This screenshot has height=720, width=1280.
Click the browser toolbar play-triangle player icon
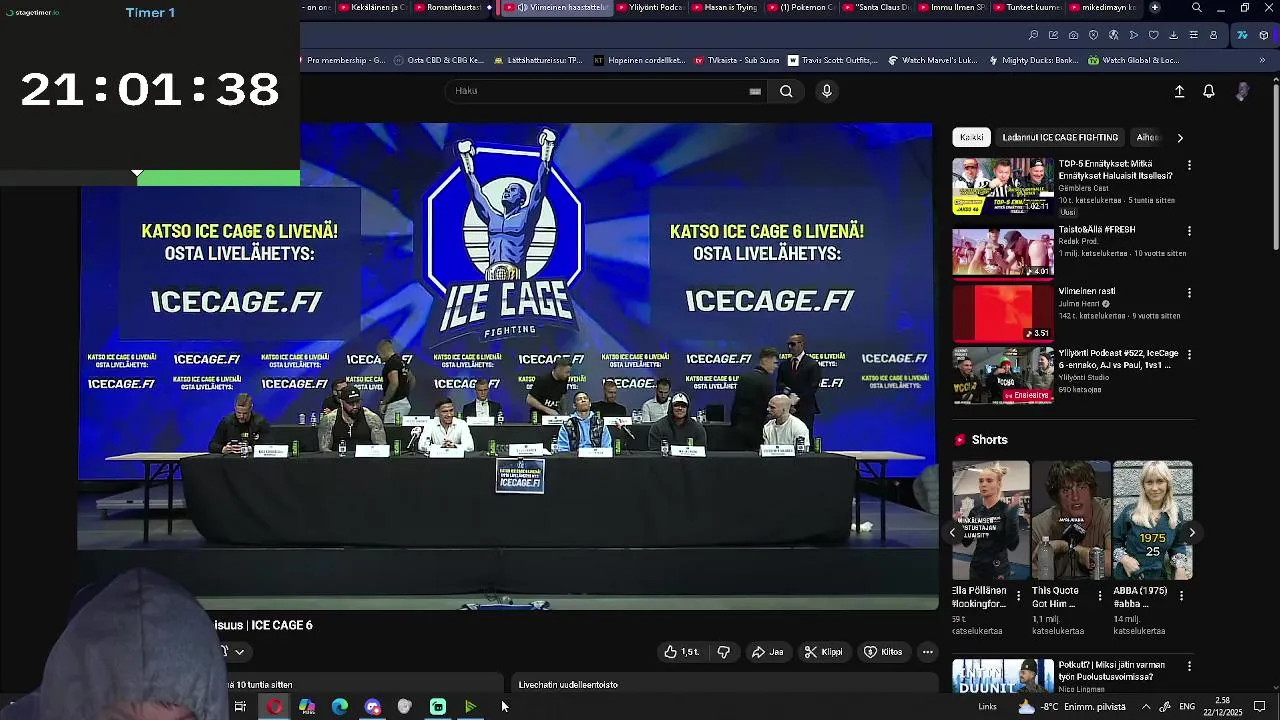pos(1133,35)
